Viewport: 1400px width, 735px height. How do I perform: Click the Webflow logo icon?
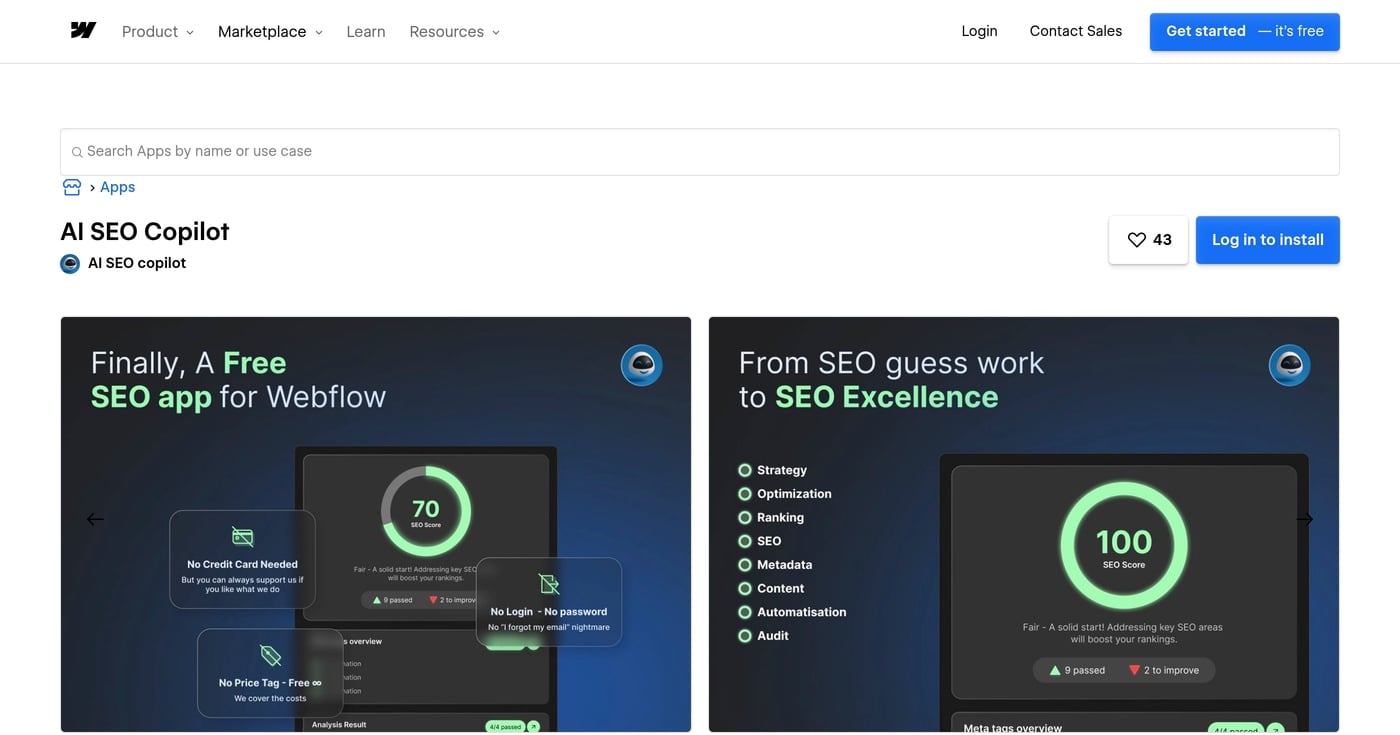tap(83, 31)
